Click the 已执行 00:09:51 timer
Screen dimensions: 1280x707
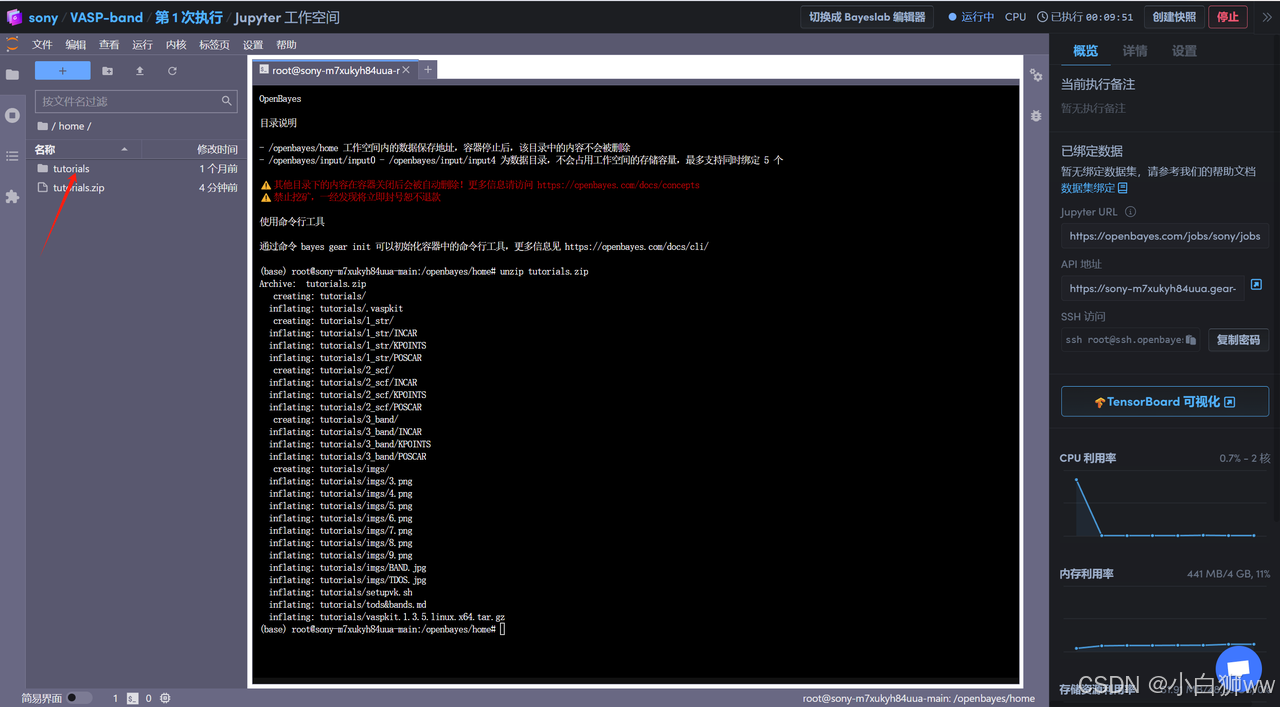(1085, 17)
